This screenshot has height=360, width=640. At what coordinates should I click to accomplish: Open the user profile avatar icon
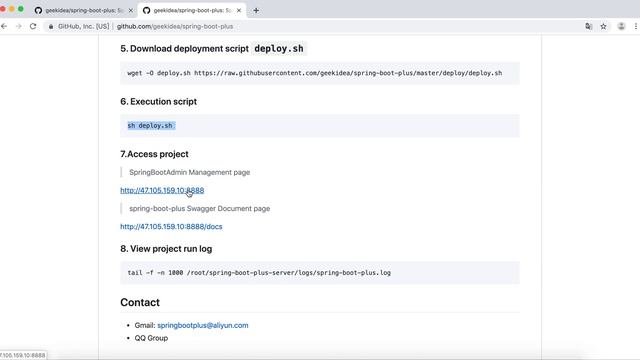[x=621, y=26]
